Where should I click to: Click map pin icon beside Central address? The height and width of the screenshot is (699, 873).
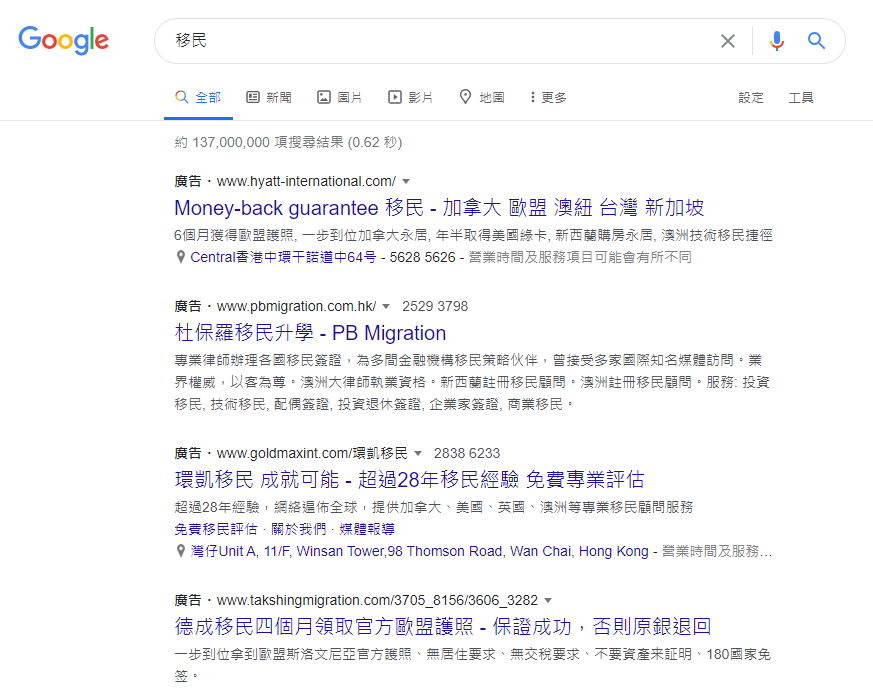(x=180, y=257)
